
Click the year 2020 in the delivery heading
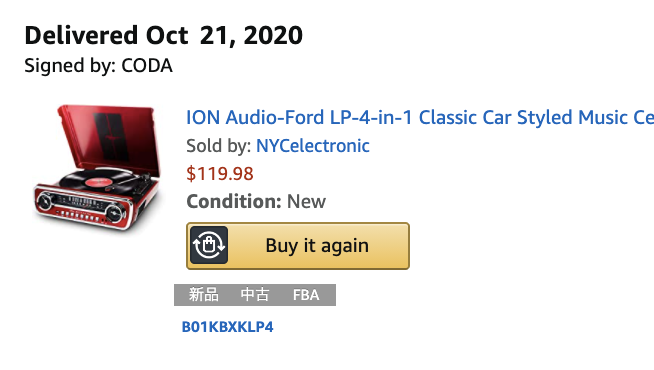click(x=273, y=35)
